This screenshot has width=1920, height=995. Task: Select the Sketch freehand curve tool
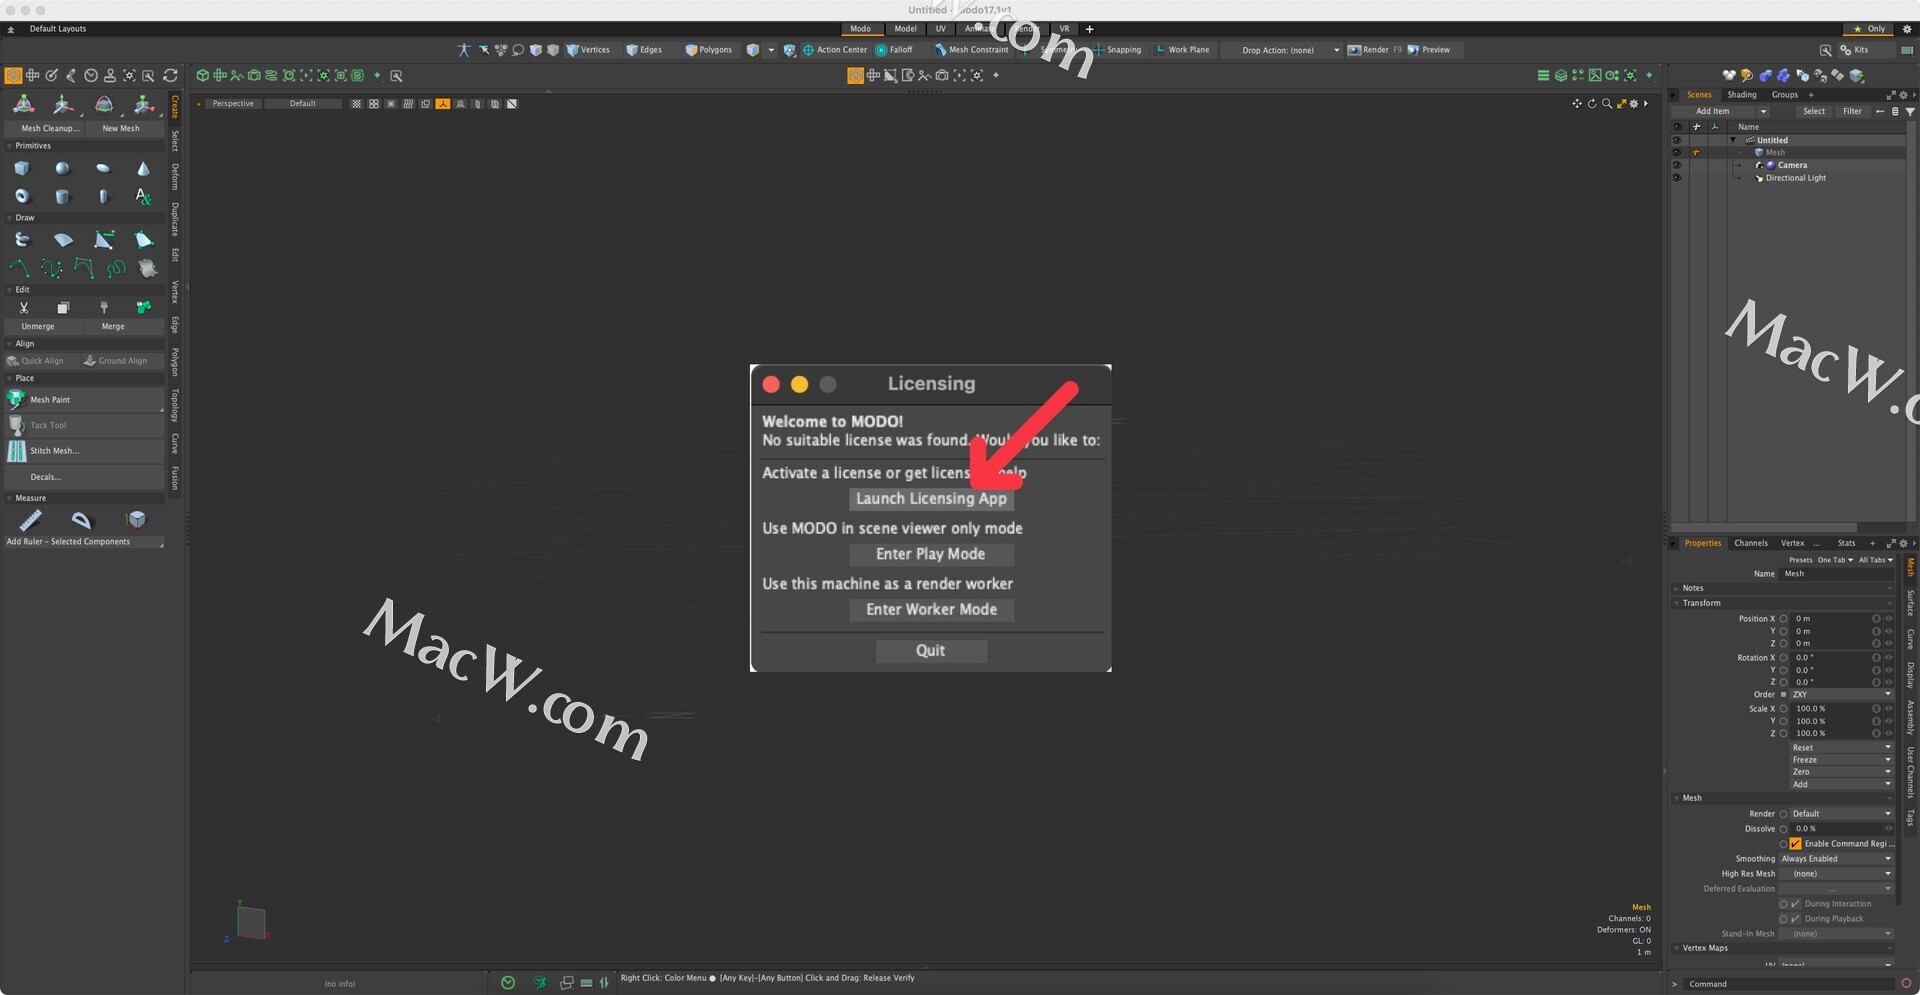coord(116,268)
